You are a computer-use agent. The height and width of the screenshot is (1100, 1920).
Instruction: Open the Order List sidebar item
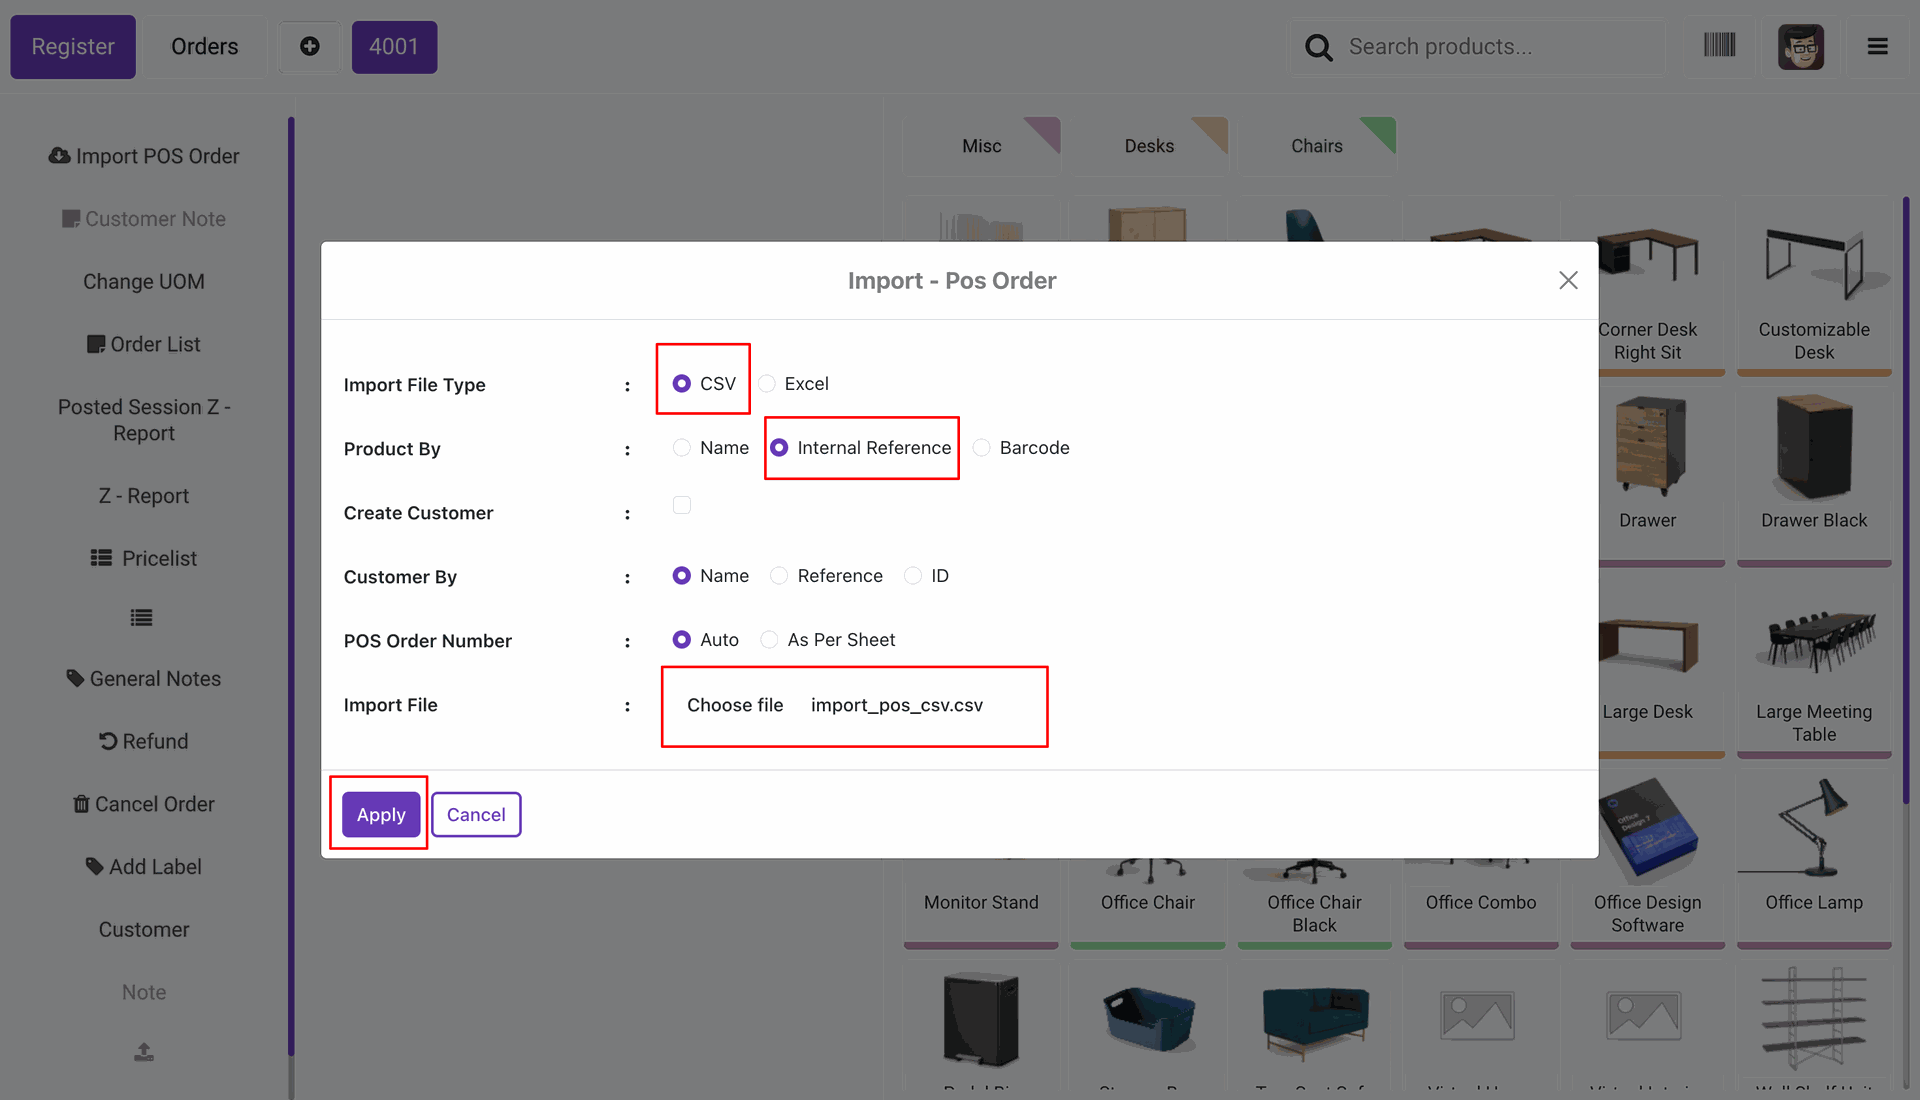[x=144, y=344]
